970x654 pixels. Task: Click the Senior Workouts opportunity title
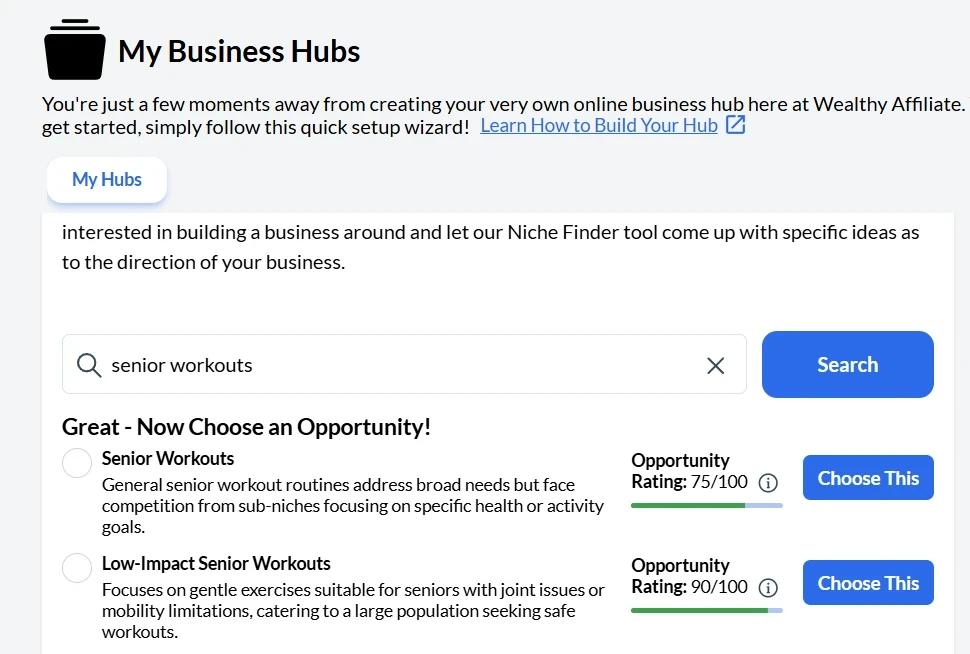point(168,459)
